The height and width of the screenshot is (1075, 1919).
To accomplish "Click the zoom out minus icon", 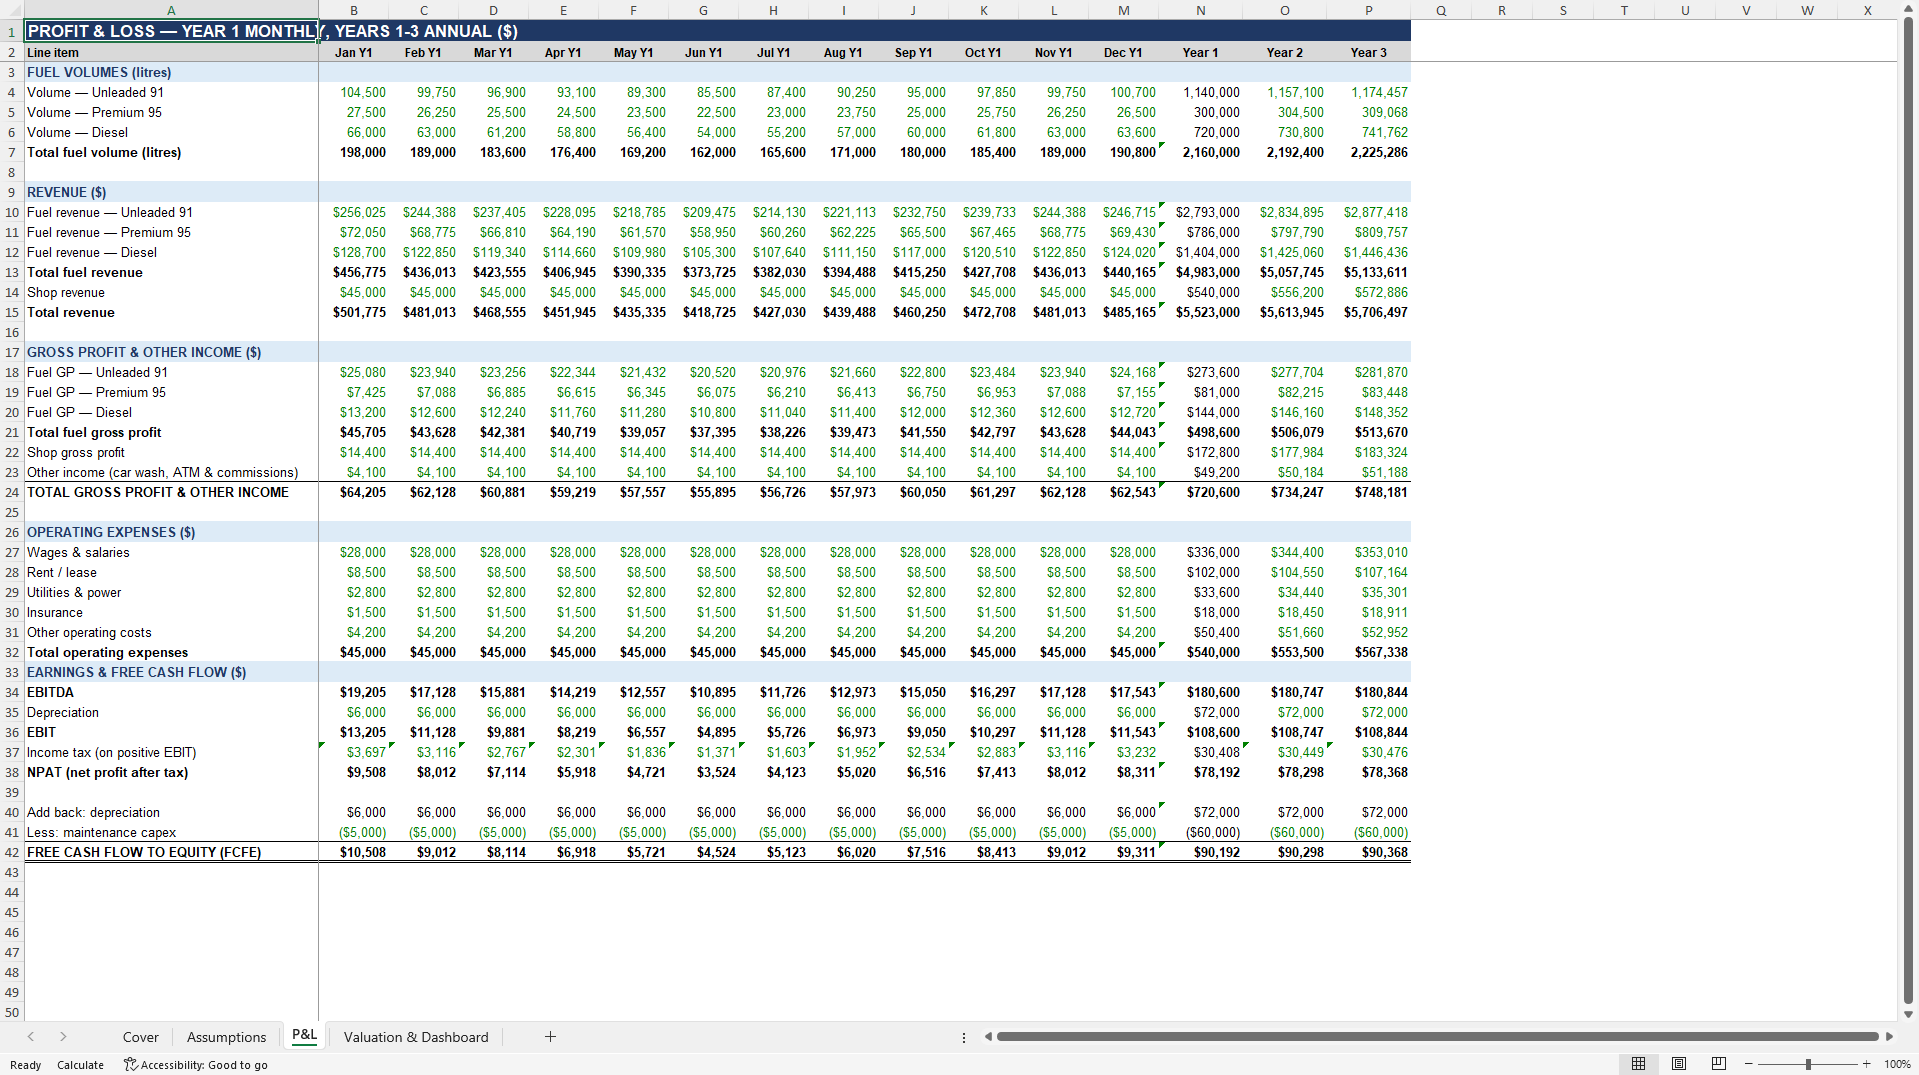I will (x=1748, y=1064).
